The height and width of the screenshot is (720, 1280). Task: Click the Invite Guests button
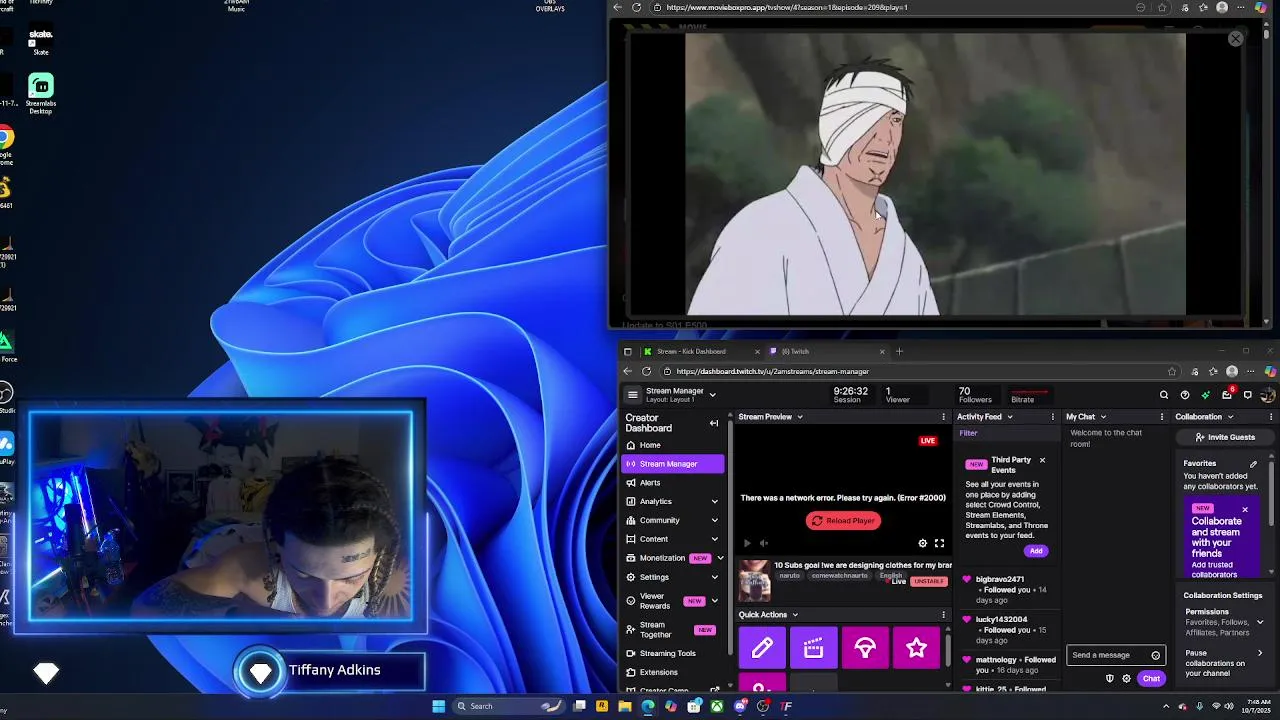point(1225,437)
